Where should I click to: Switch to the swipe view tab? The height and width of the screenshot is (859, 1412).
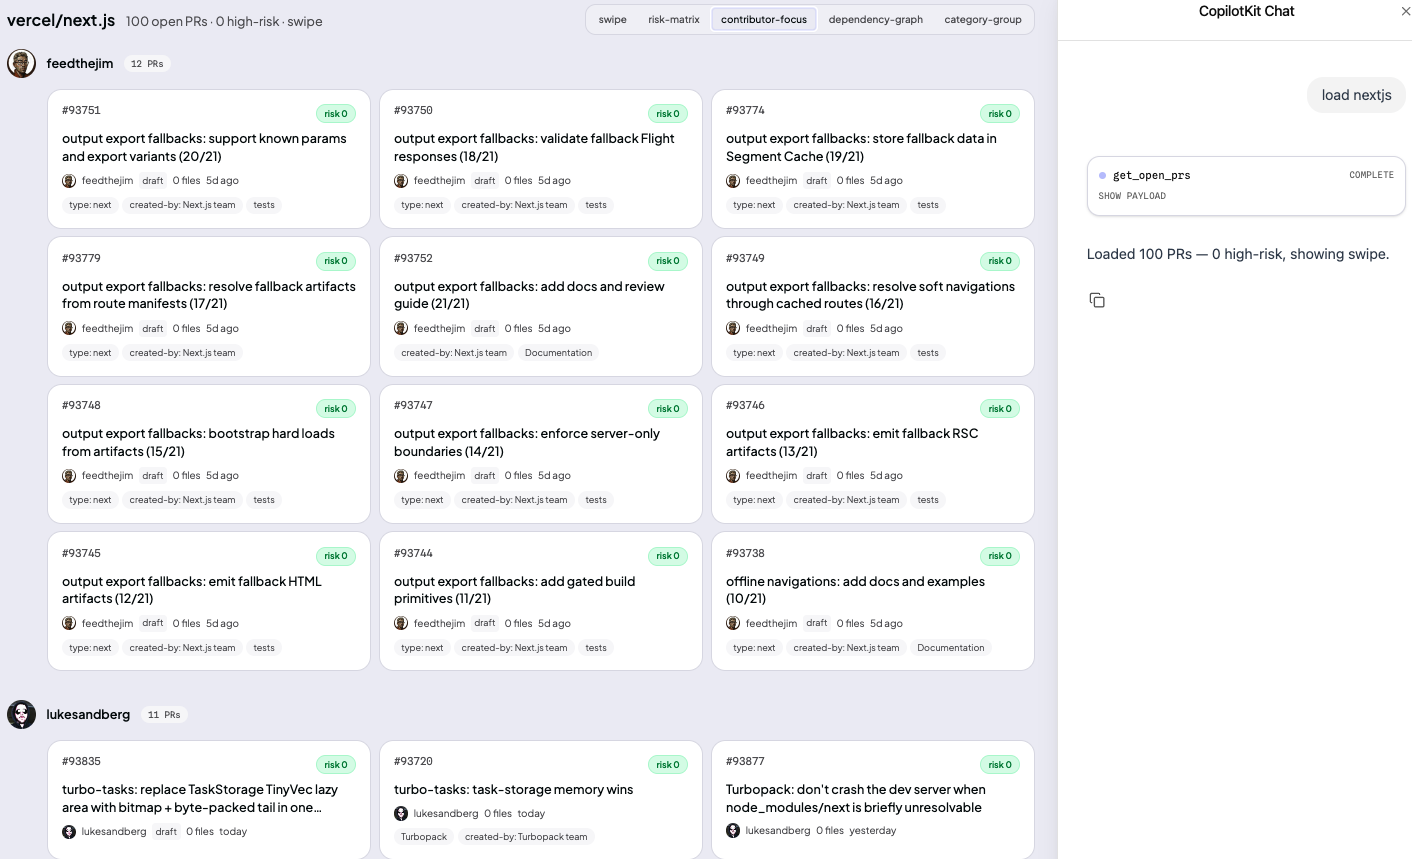click(612, 19)
